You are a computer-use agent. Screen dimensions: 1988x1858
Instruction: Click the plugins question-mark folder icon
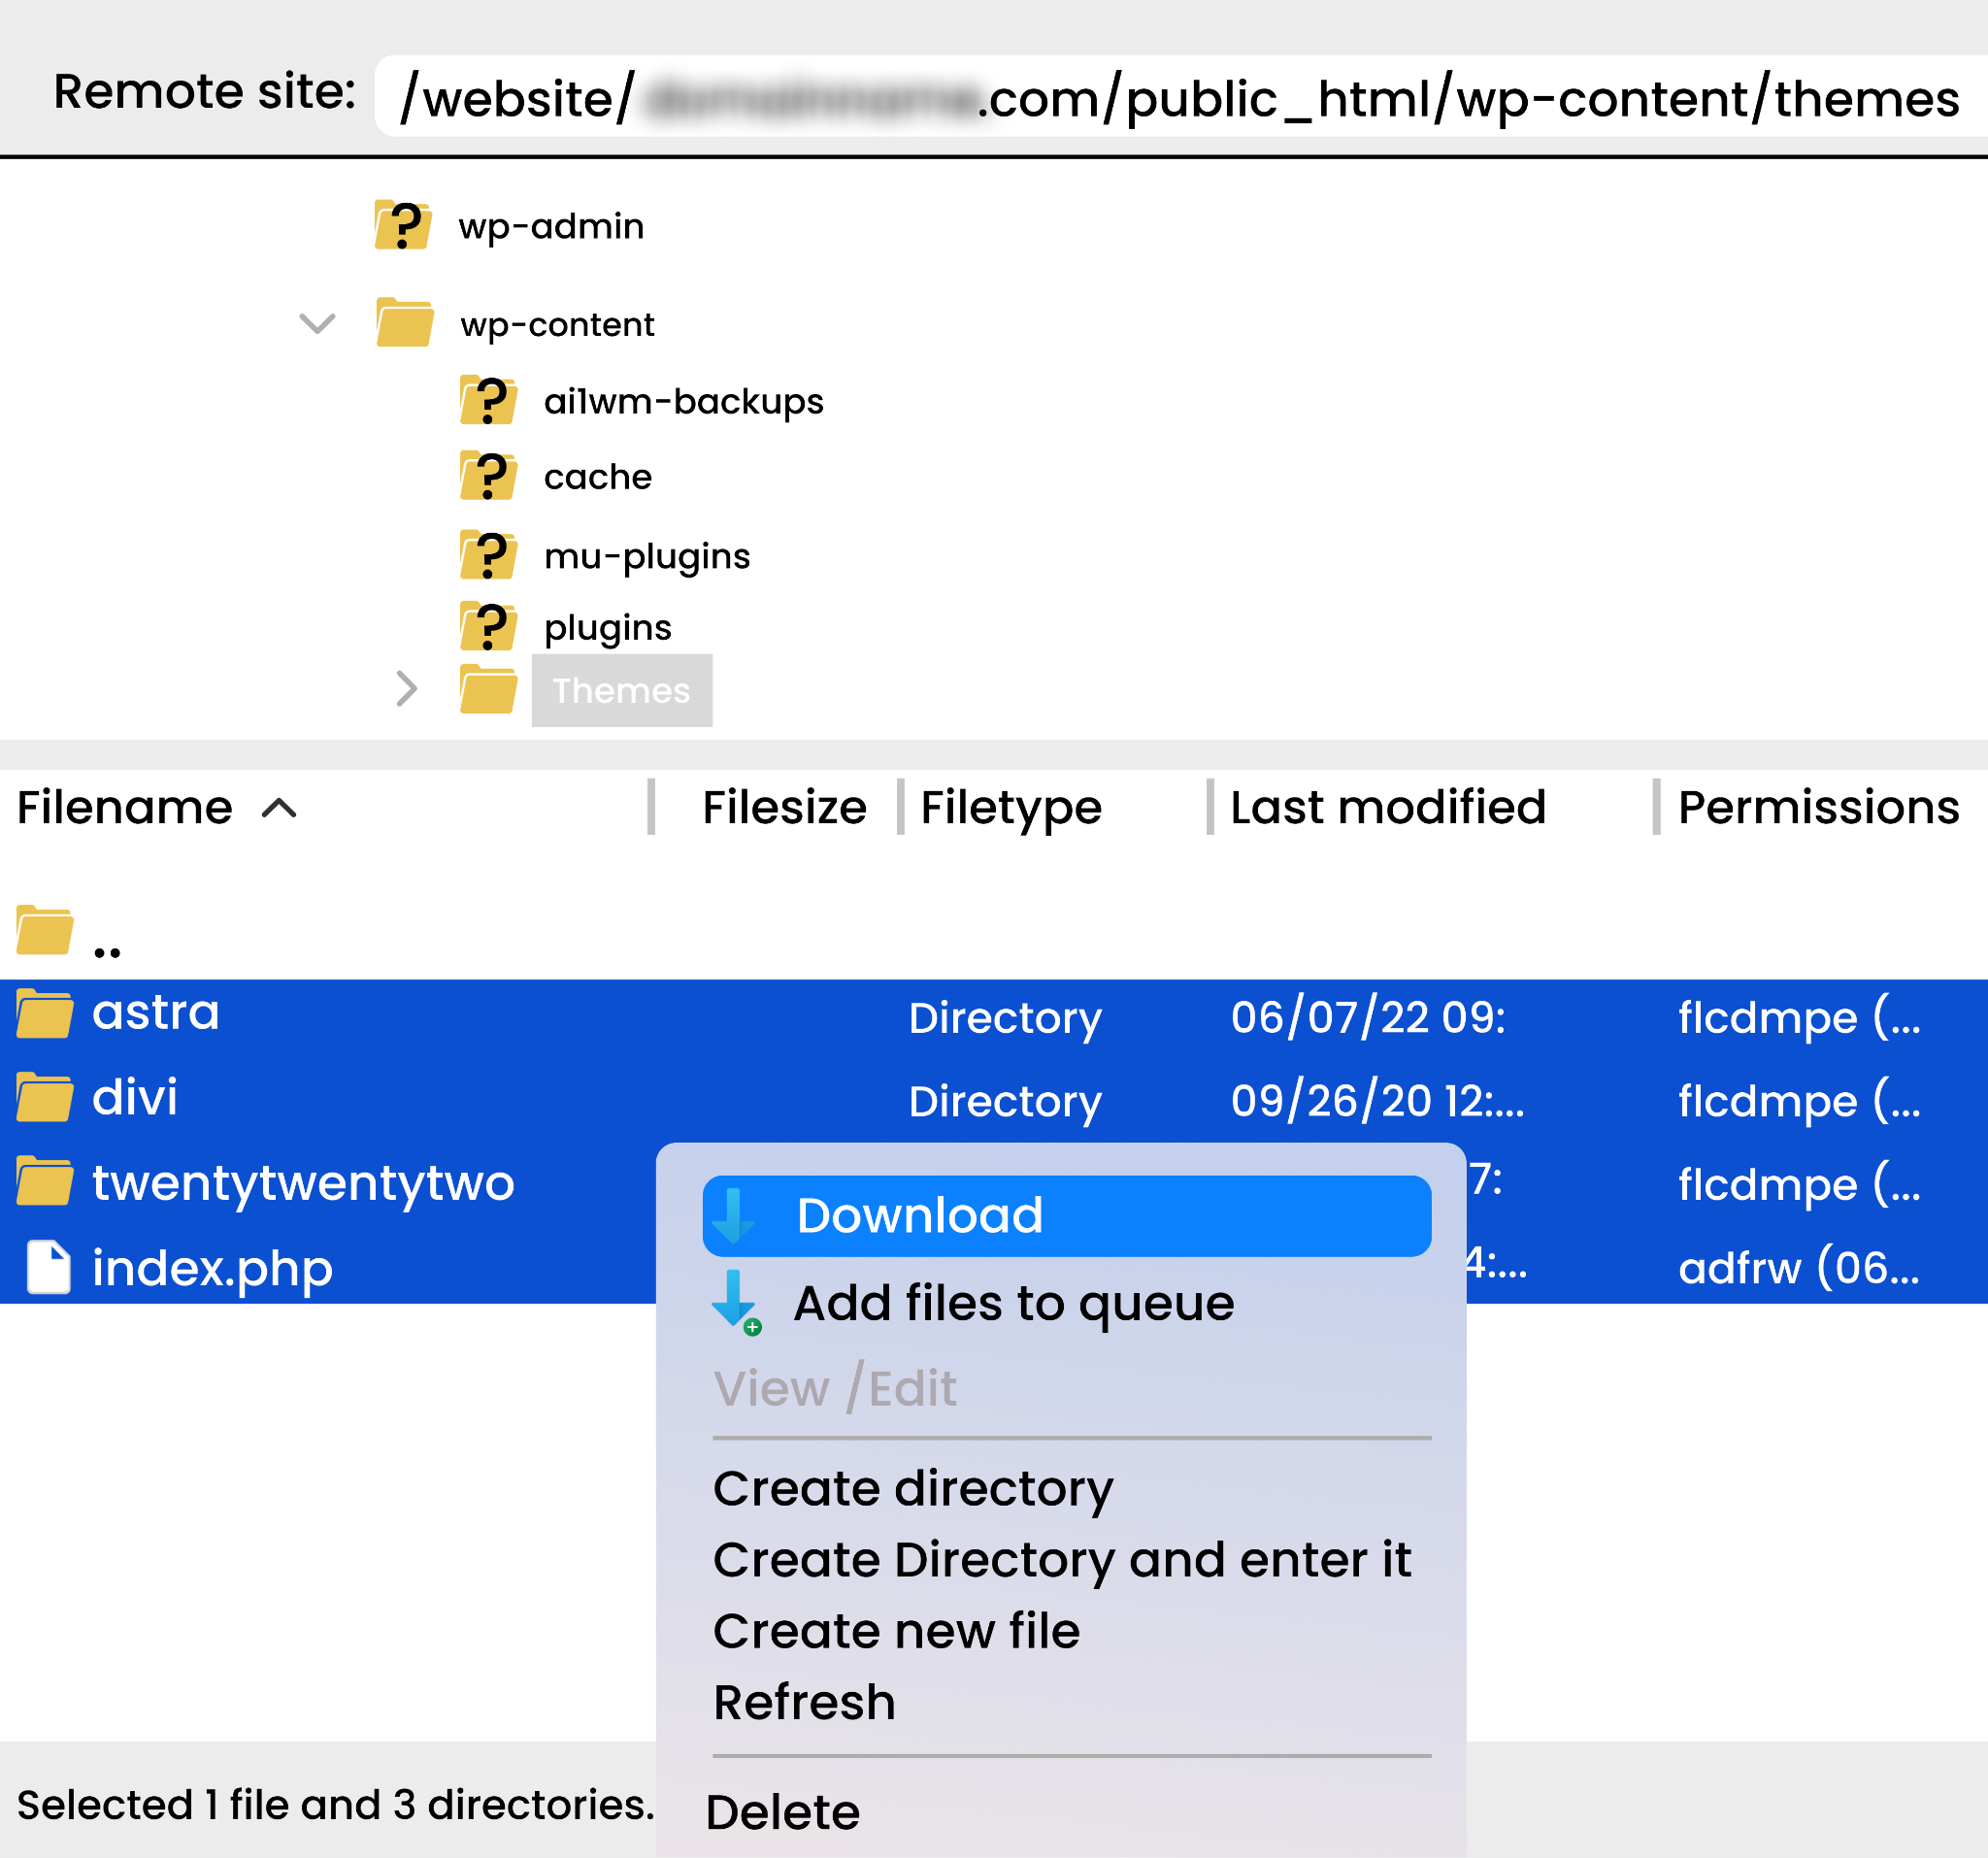(488, 627)
